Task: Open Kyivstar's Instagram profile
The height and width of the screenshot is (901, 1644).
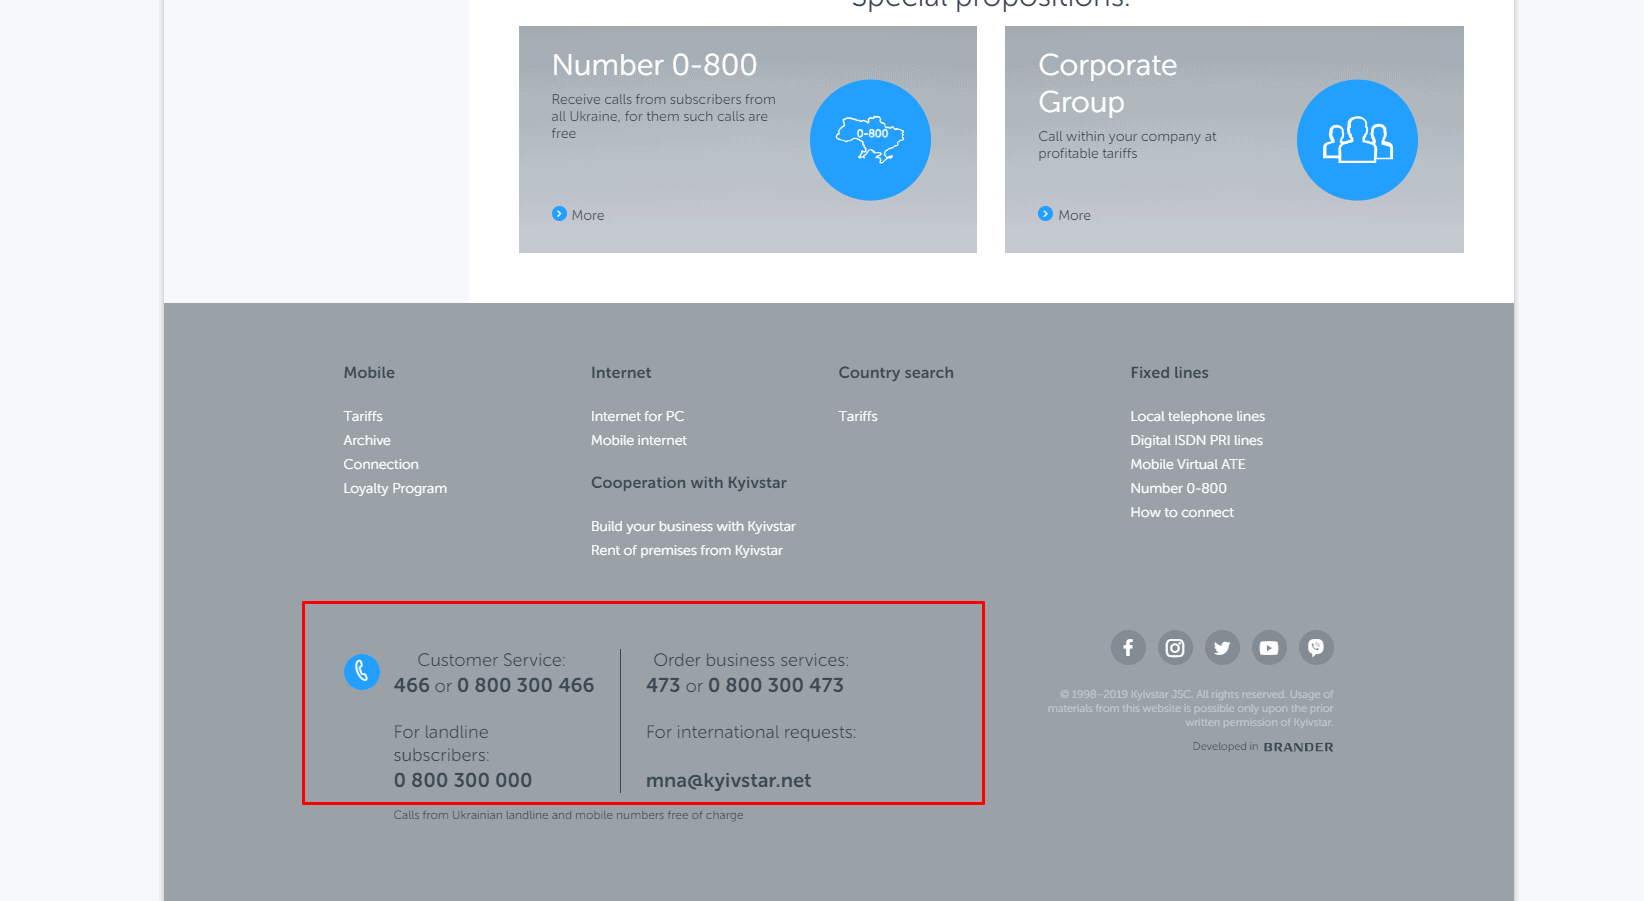Action: click(x=1175, y=647)
